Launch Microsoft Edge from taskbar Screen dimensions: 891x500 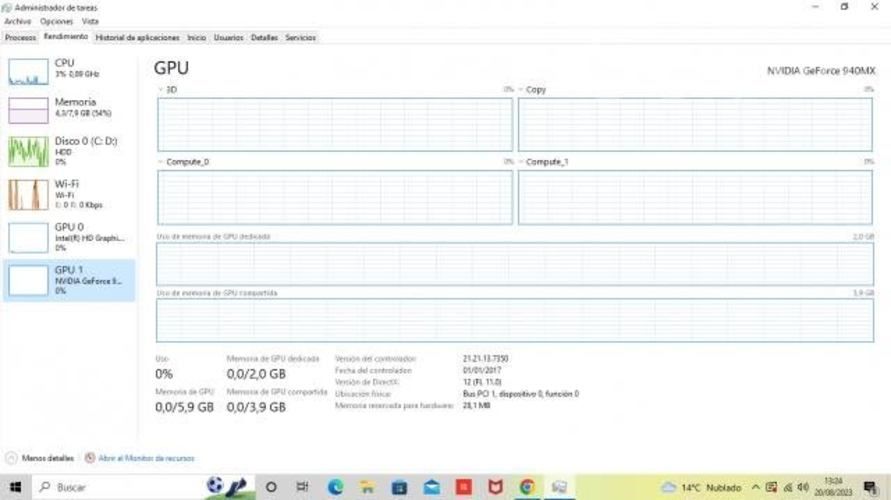pyautogui.click(x=335, y=487)
